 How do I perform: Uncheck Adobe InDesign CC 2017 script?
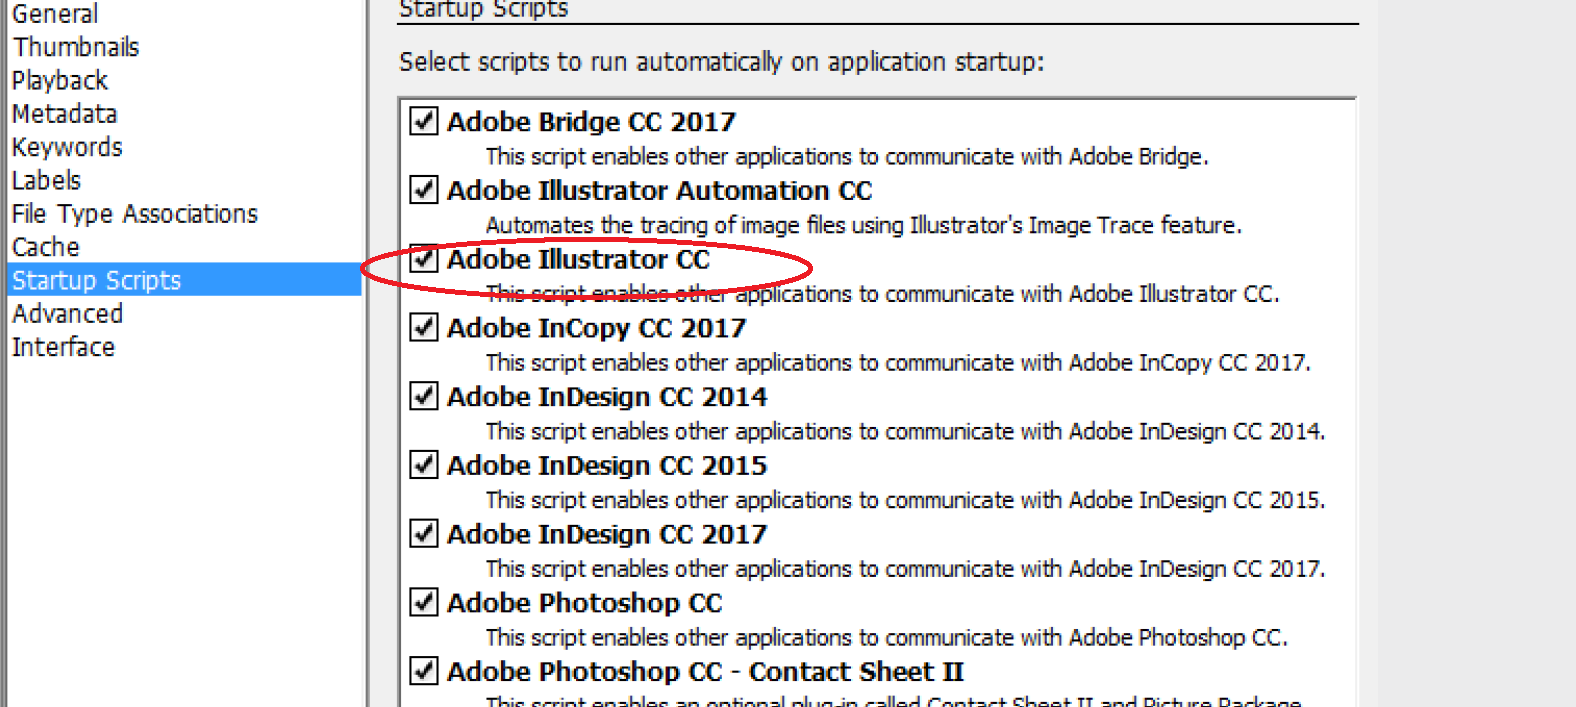424,533
